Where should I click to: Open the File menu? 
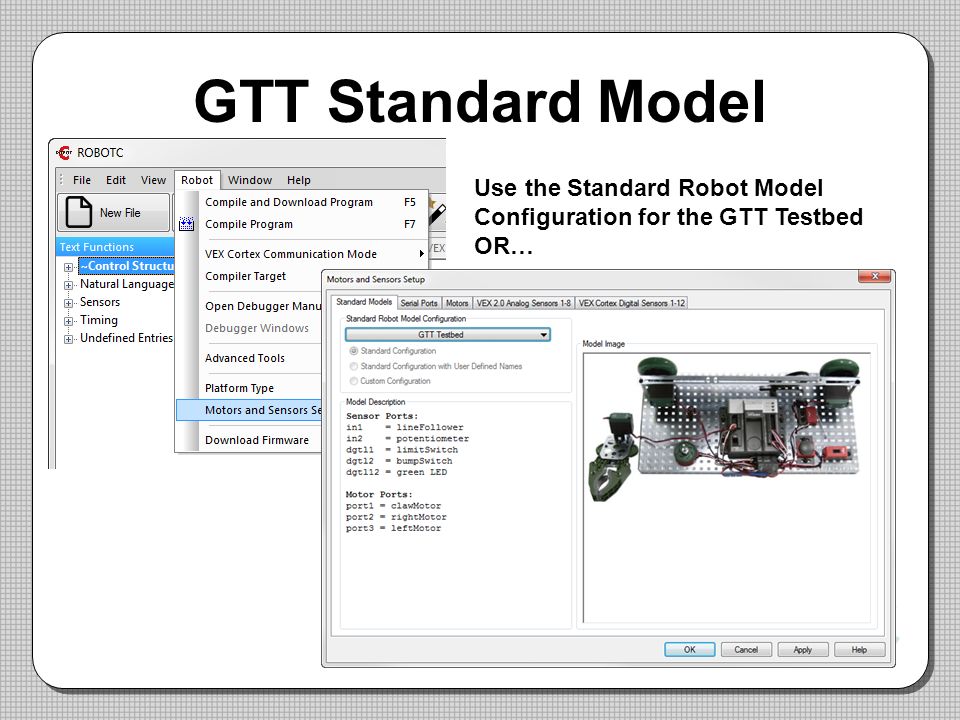pos(81,180)
